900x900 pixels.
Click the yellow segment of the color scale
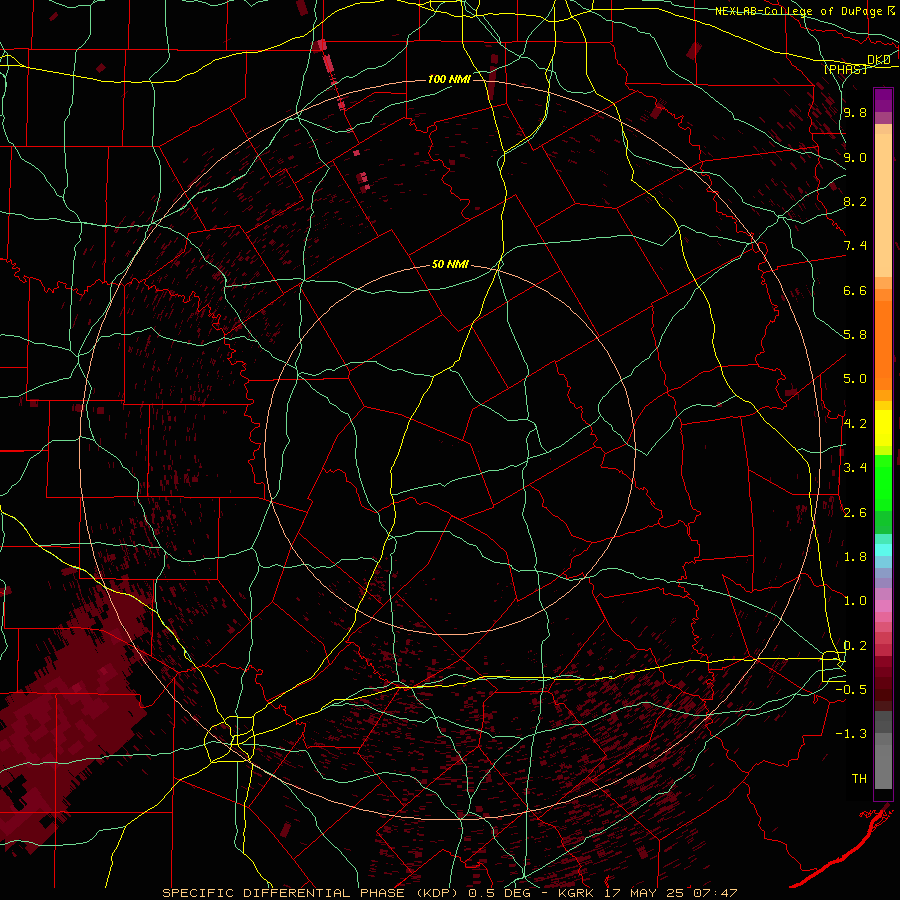click(x=883, y=428)
